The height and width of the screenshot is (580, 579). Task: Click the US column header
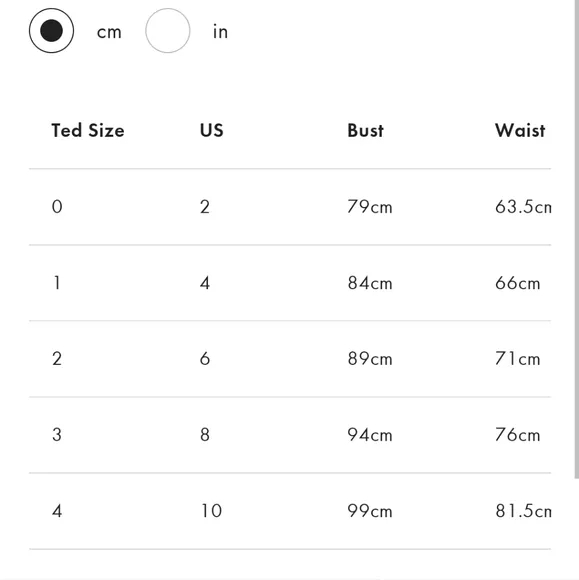point(212,131)
